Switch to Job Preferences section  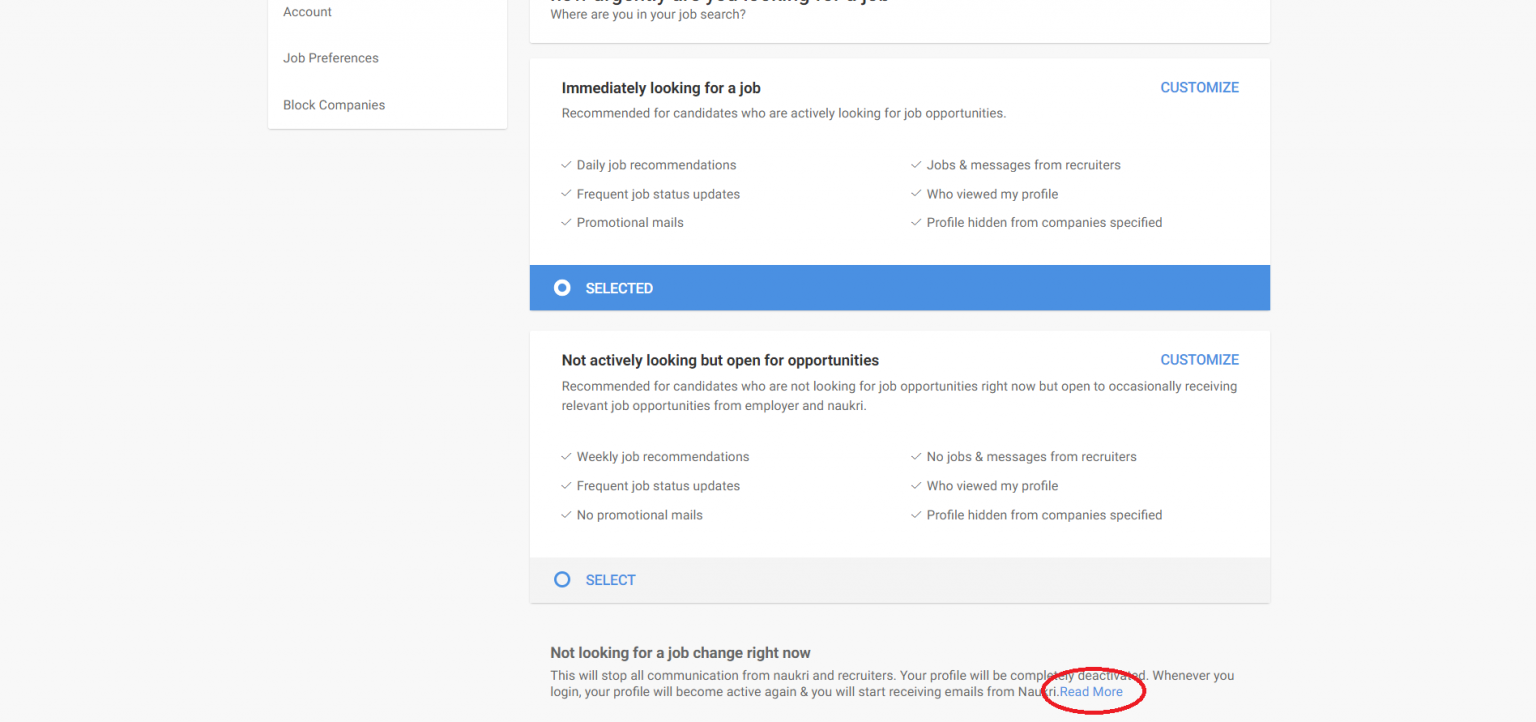click(331, 57)
